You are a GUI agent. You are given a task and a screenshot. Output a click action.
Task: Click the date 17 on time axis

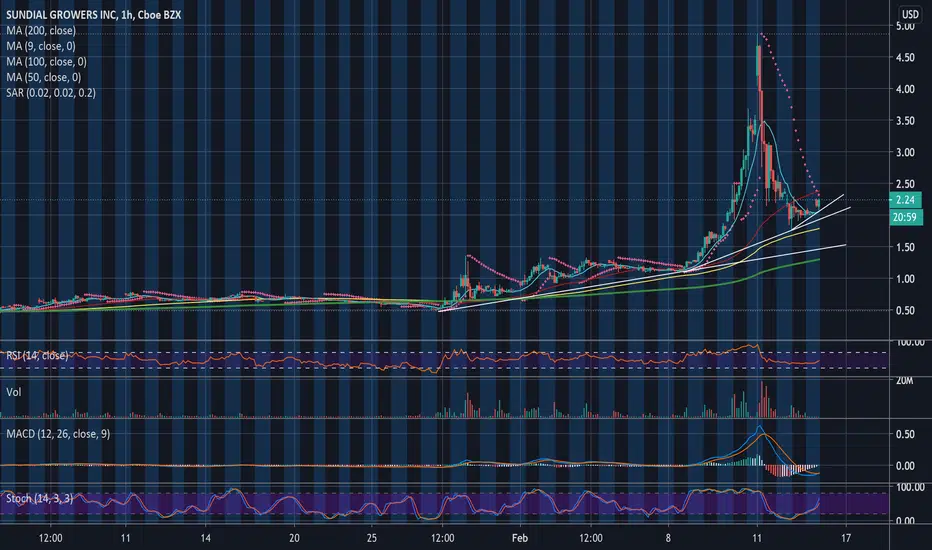coord(846,538)
